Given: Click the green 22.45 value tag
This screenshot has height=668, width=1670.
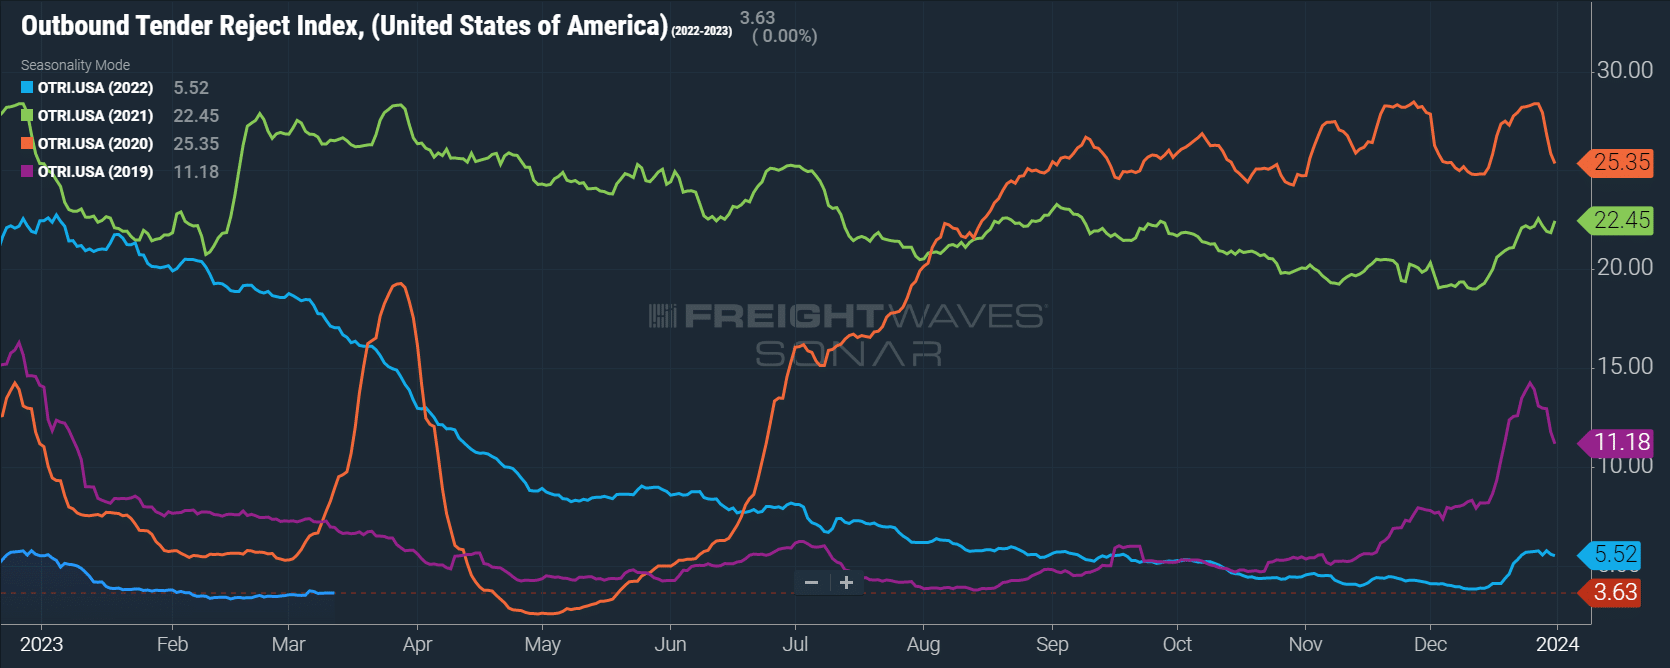Looking at the screenshot, I should point(1616,220).
